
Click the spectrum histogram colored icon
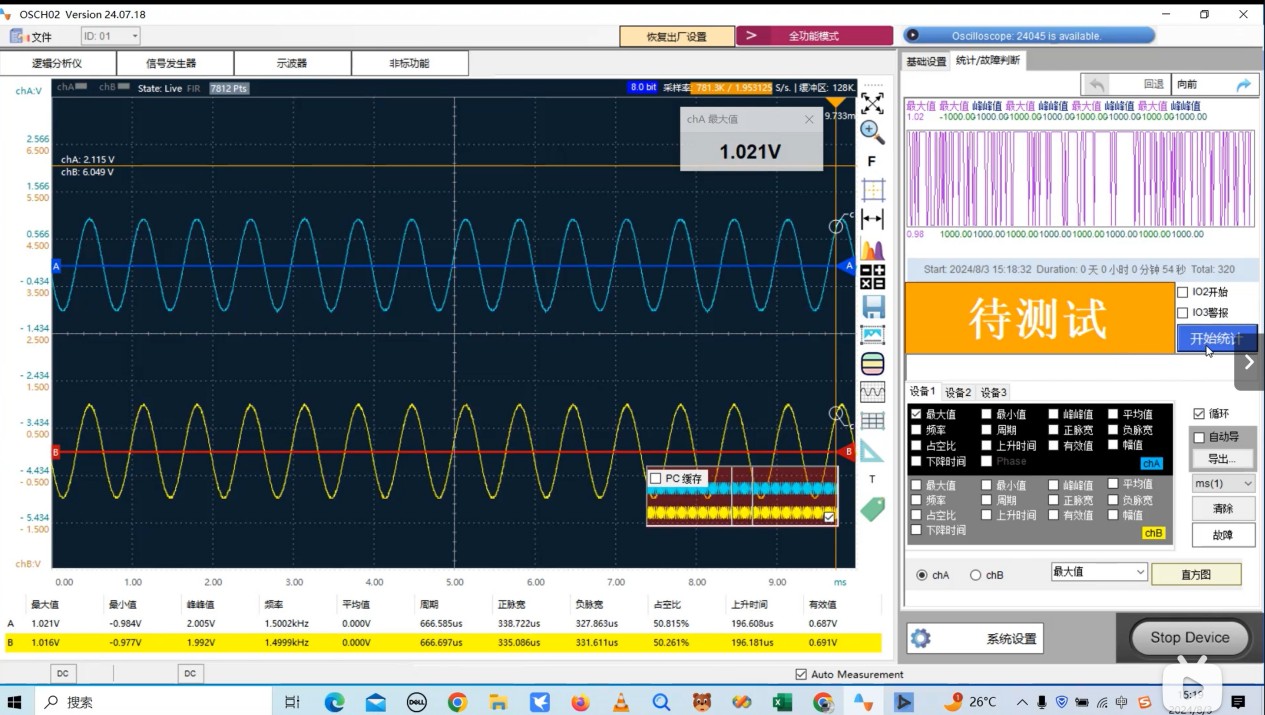[x=872, y=249]
